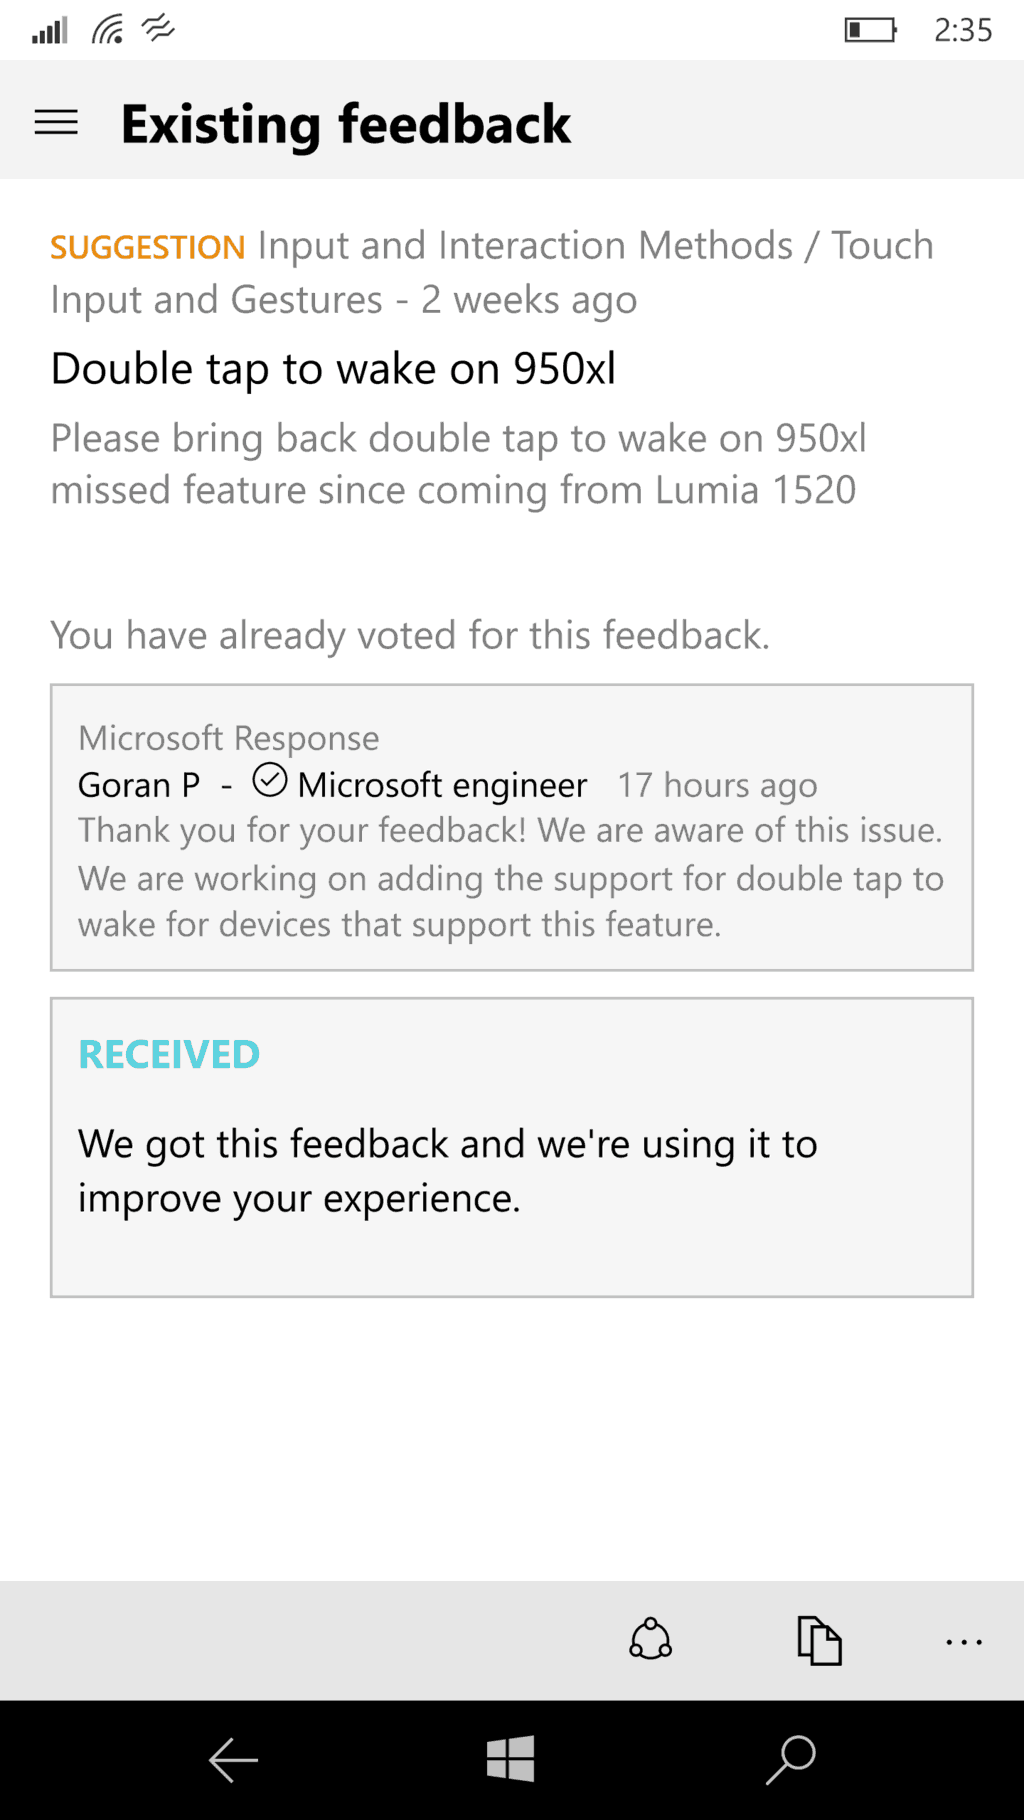
Task: Tap the clock showing 2:35
Action: tap(962, 30)
